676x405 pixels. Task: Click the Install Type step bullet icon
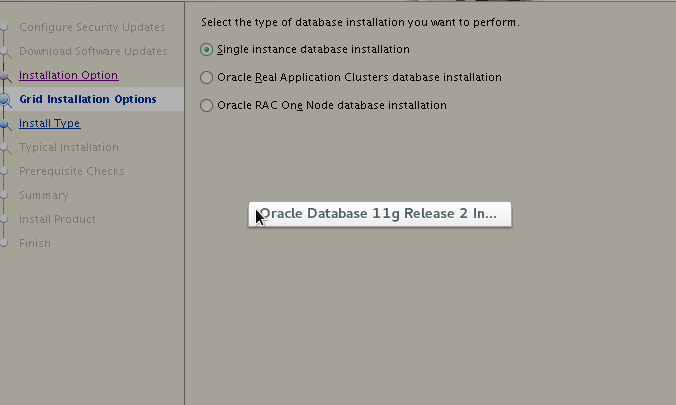[x=5, y=123]
